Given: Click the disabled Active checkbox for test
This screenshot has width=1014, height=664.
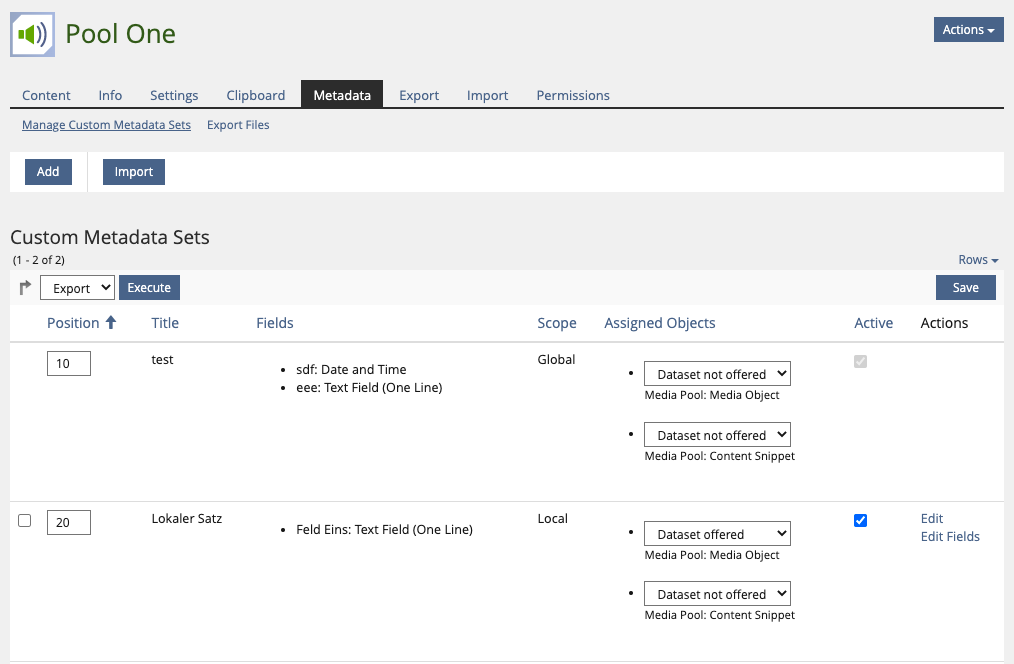Looking at the screenshot, I should tap(860, 361).
